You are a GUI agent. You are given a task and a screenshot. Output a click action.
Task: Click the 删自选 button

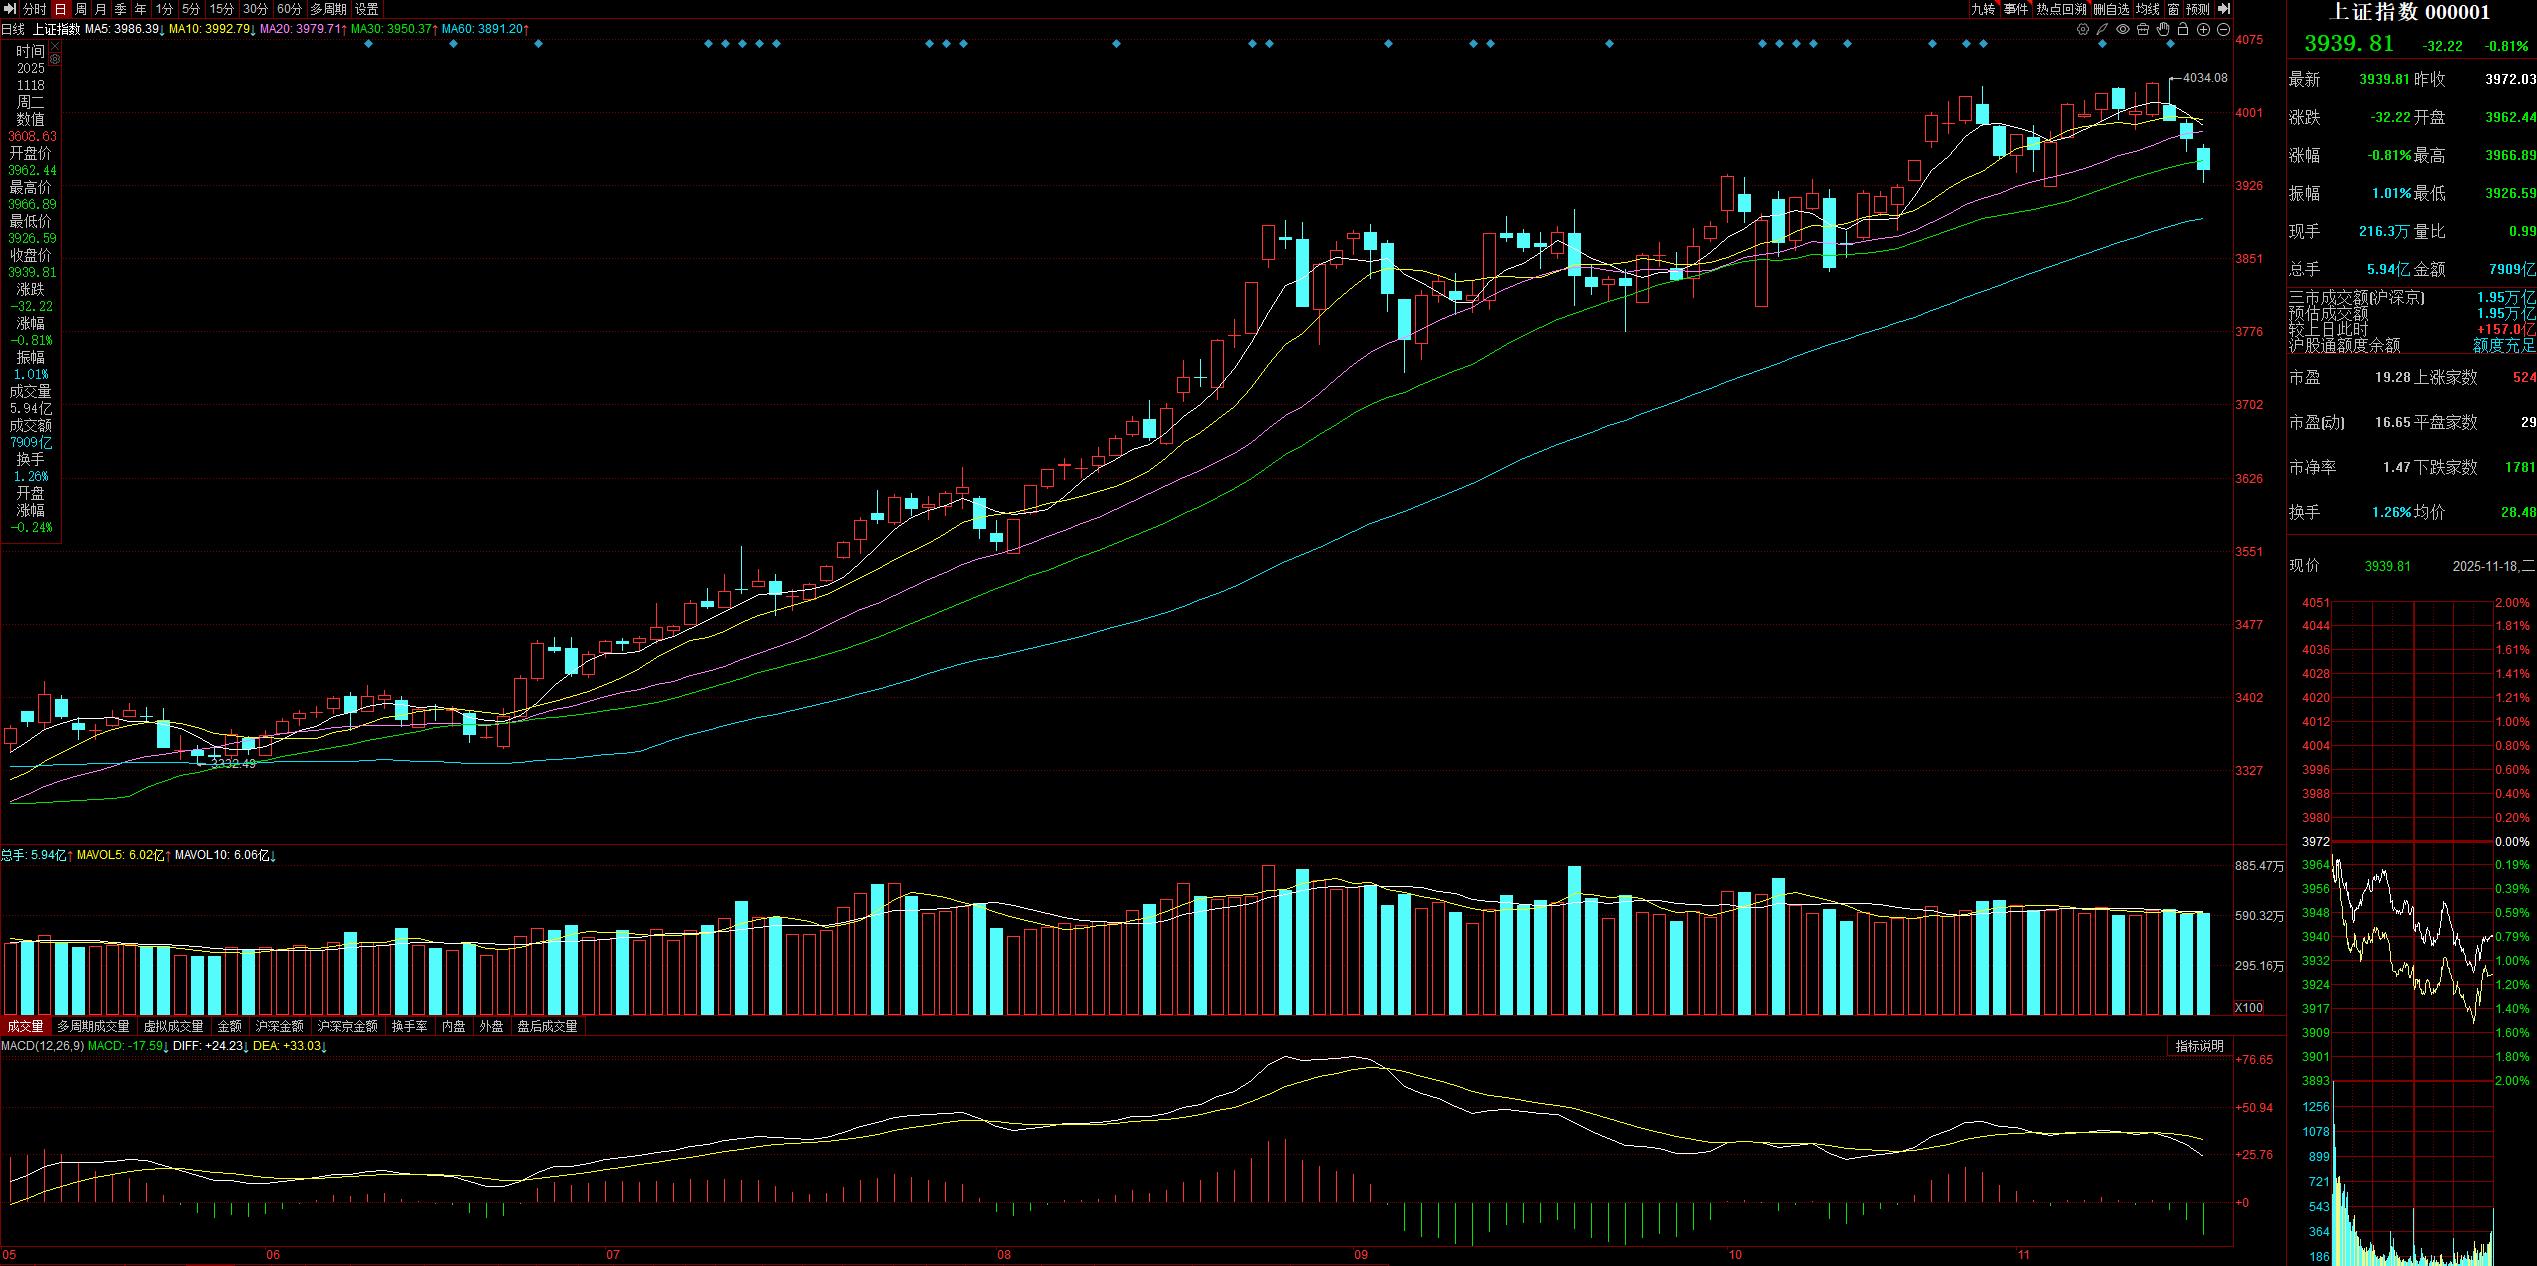point(2111,9)
